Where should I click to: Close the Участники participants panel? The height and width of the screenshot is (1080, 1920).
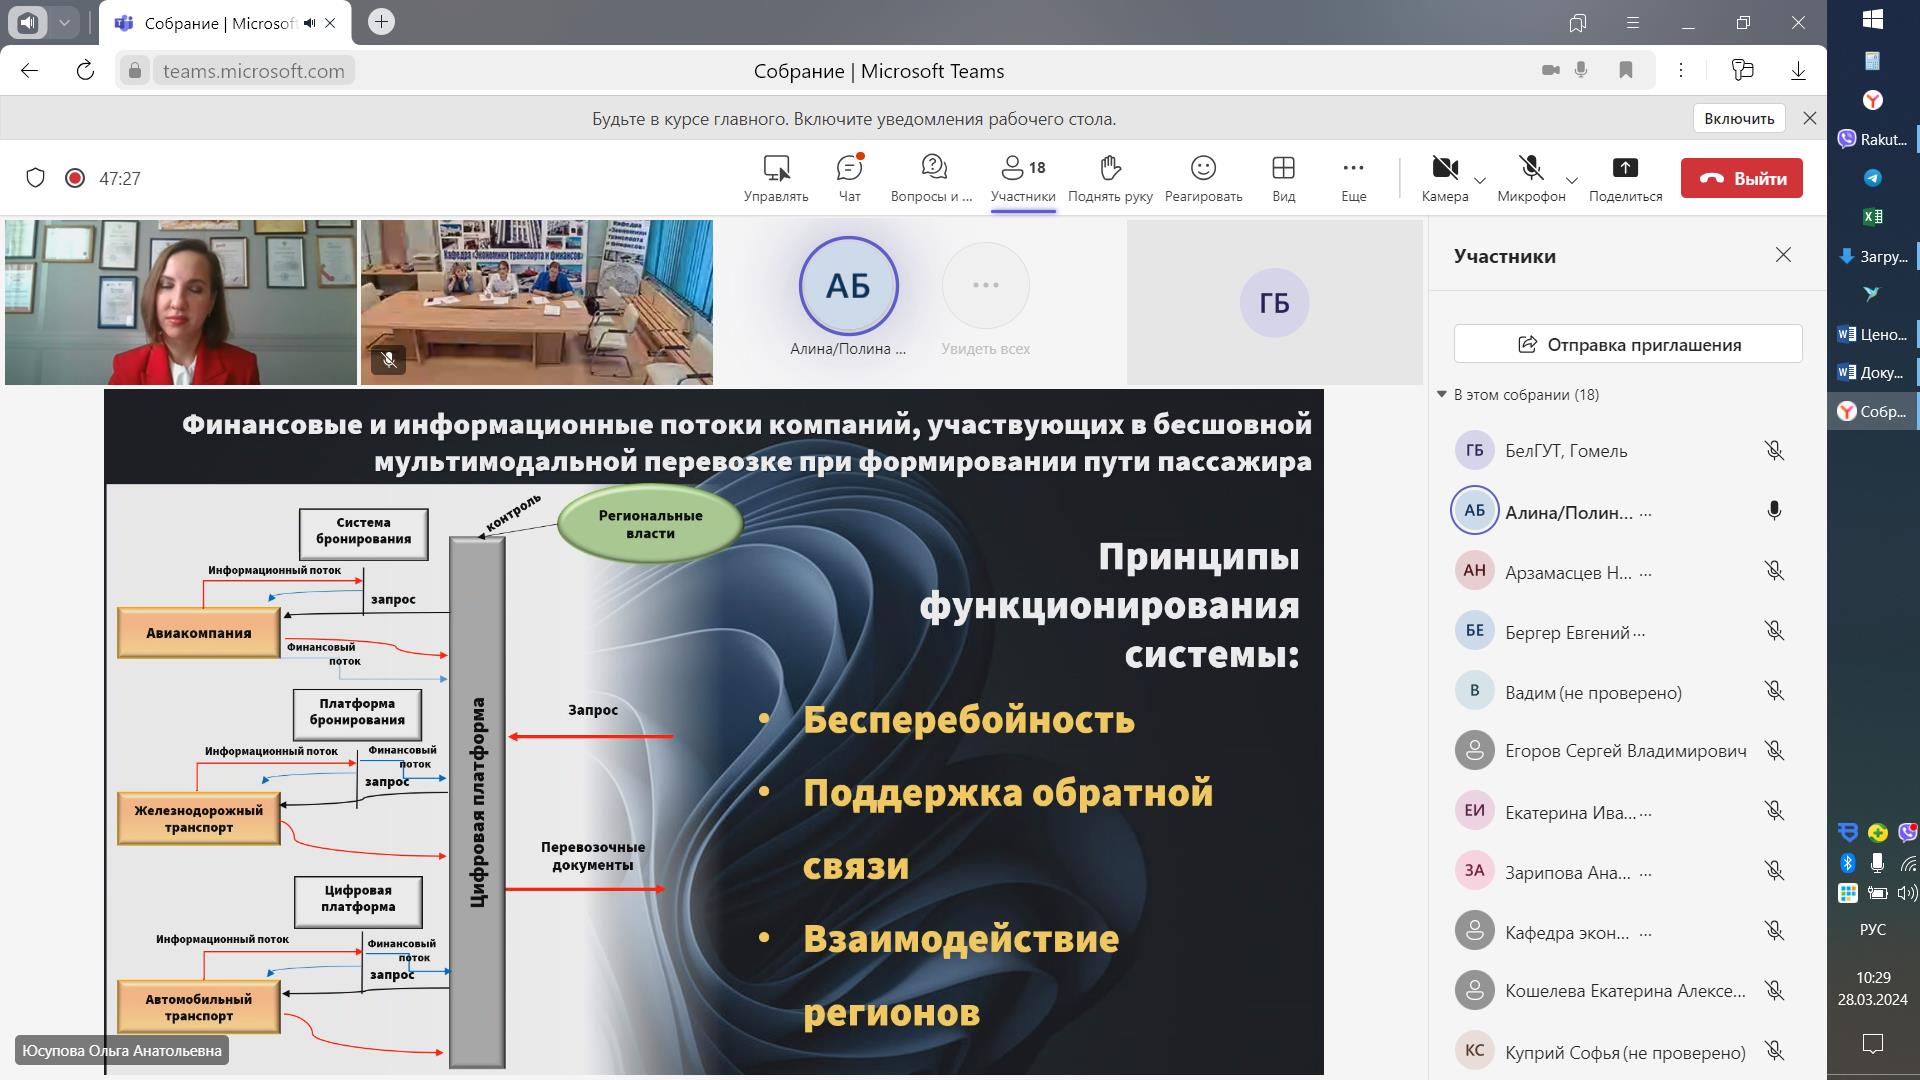pyautogui.click(x=1783, y=255)
